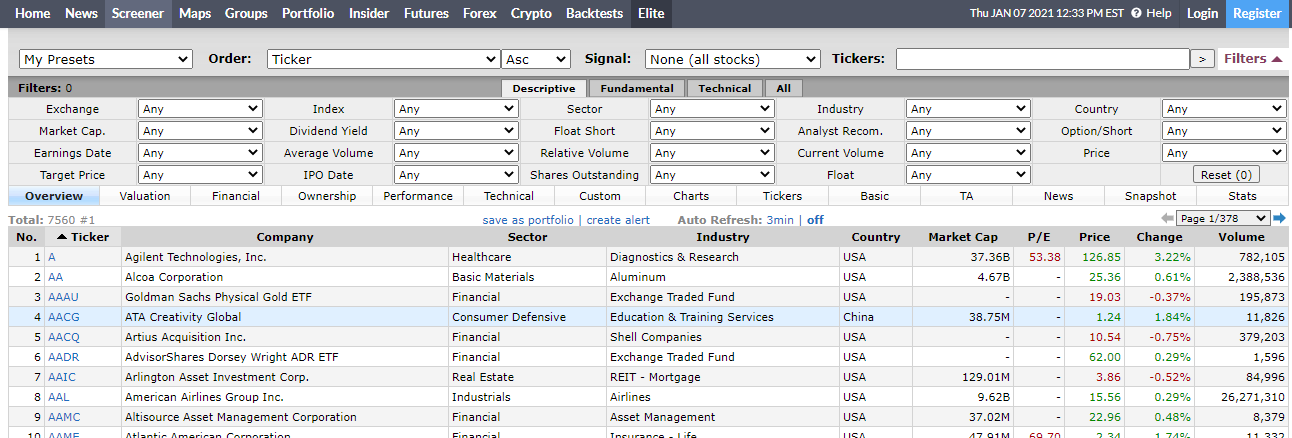Open the Groups menu item
Viewport: 1292px width, 438px height.
pos(246,13)
